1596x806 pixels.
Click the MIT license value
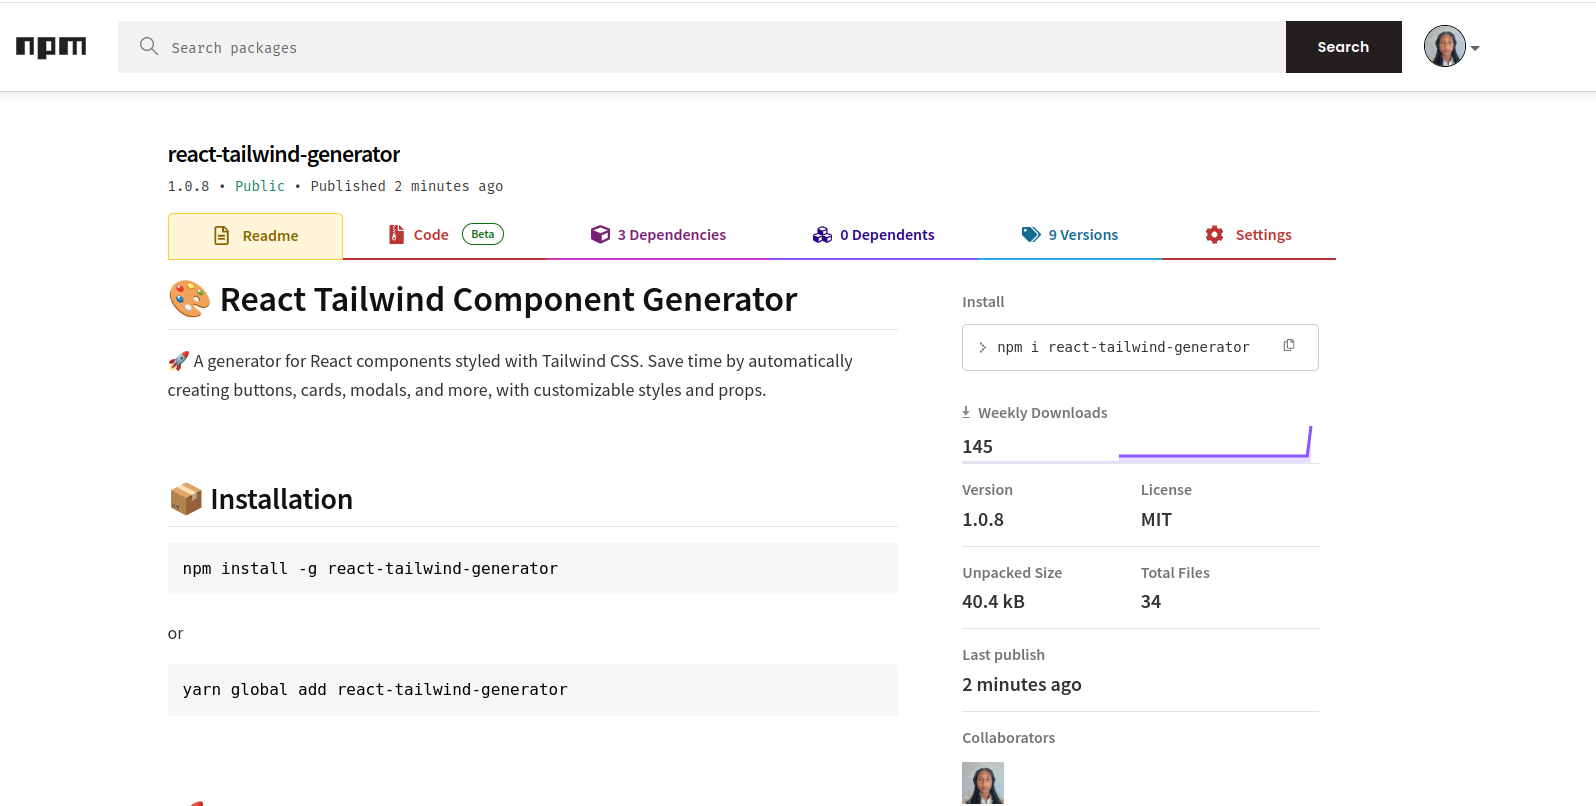coord(1156,520)
